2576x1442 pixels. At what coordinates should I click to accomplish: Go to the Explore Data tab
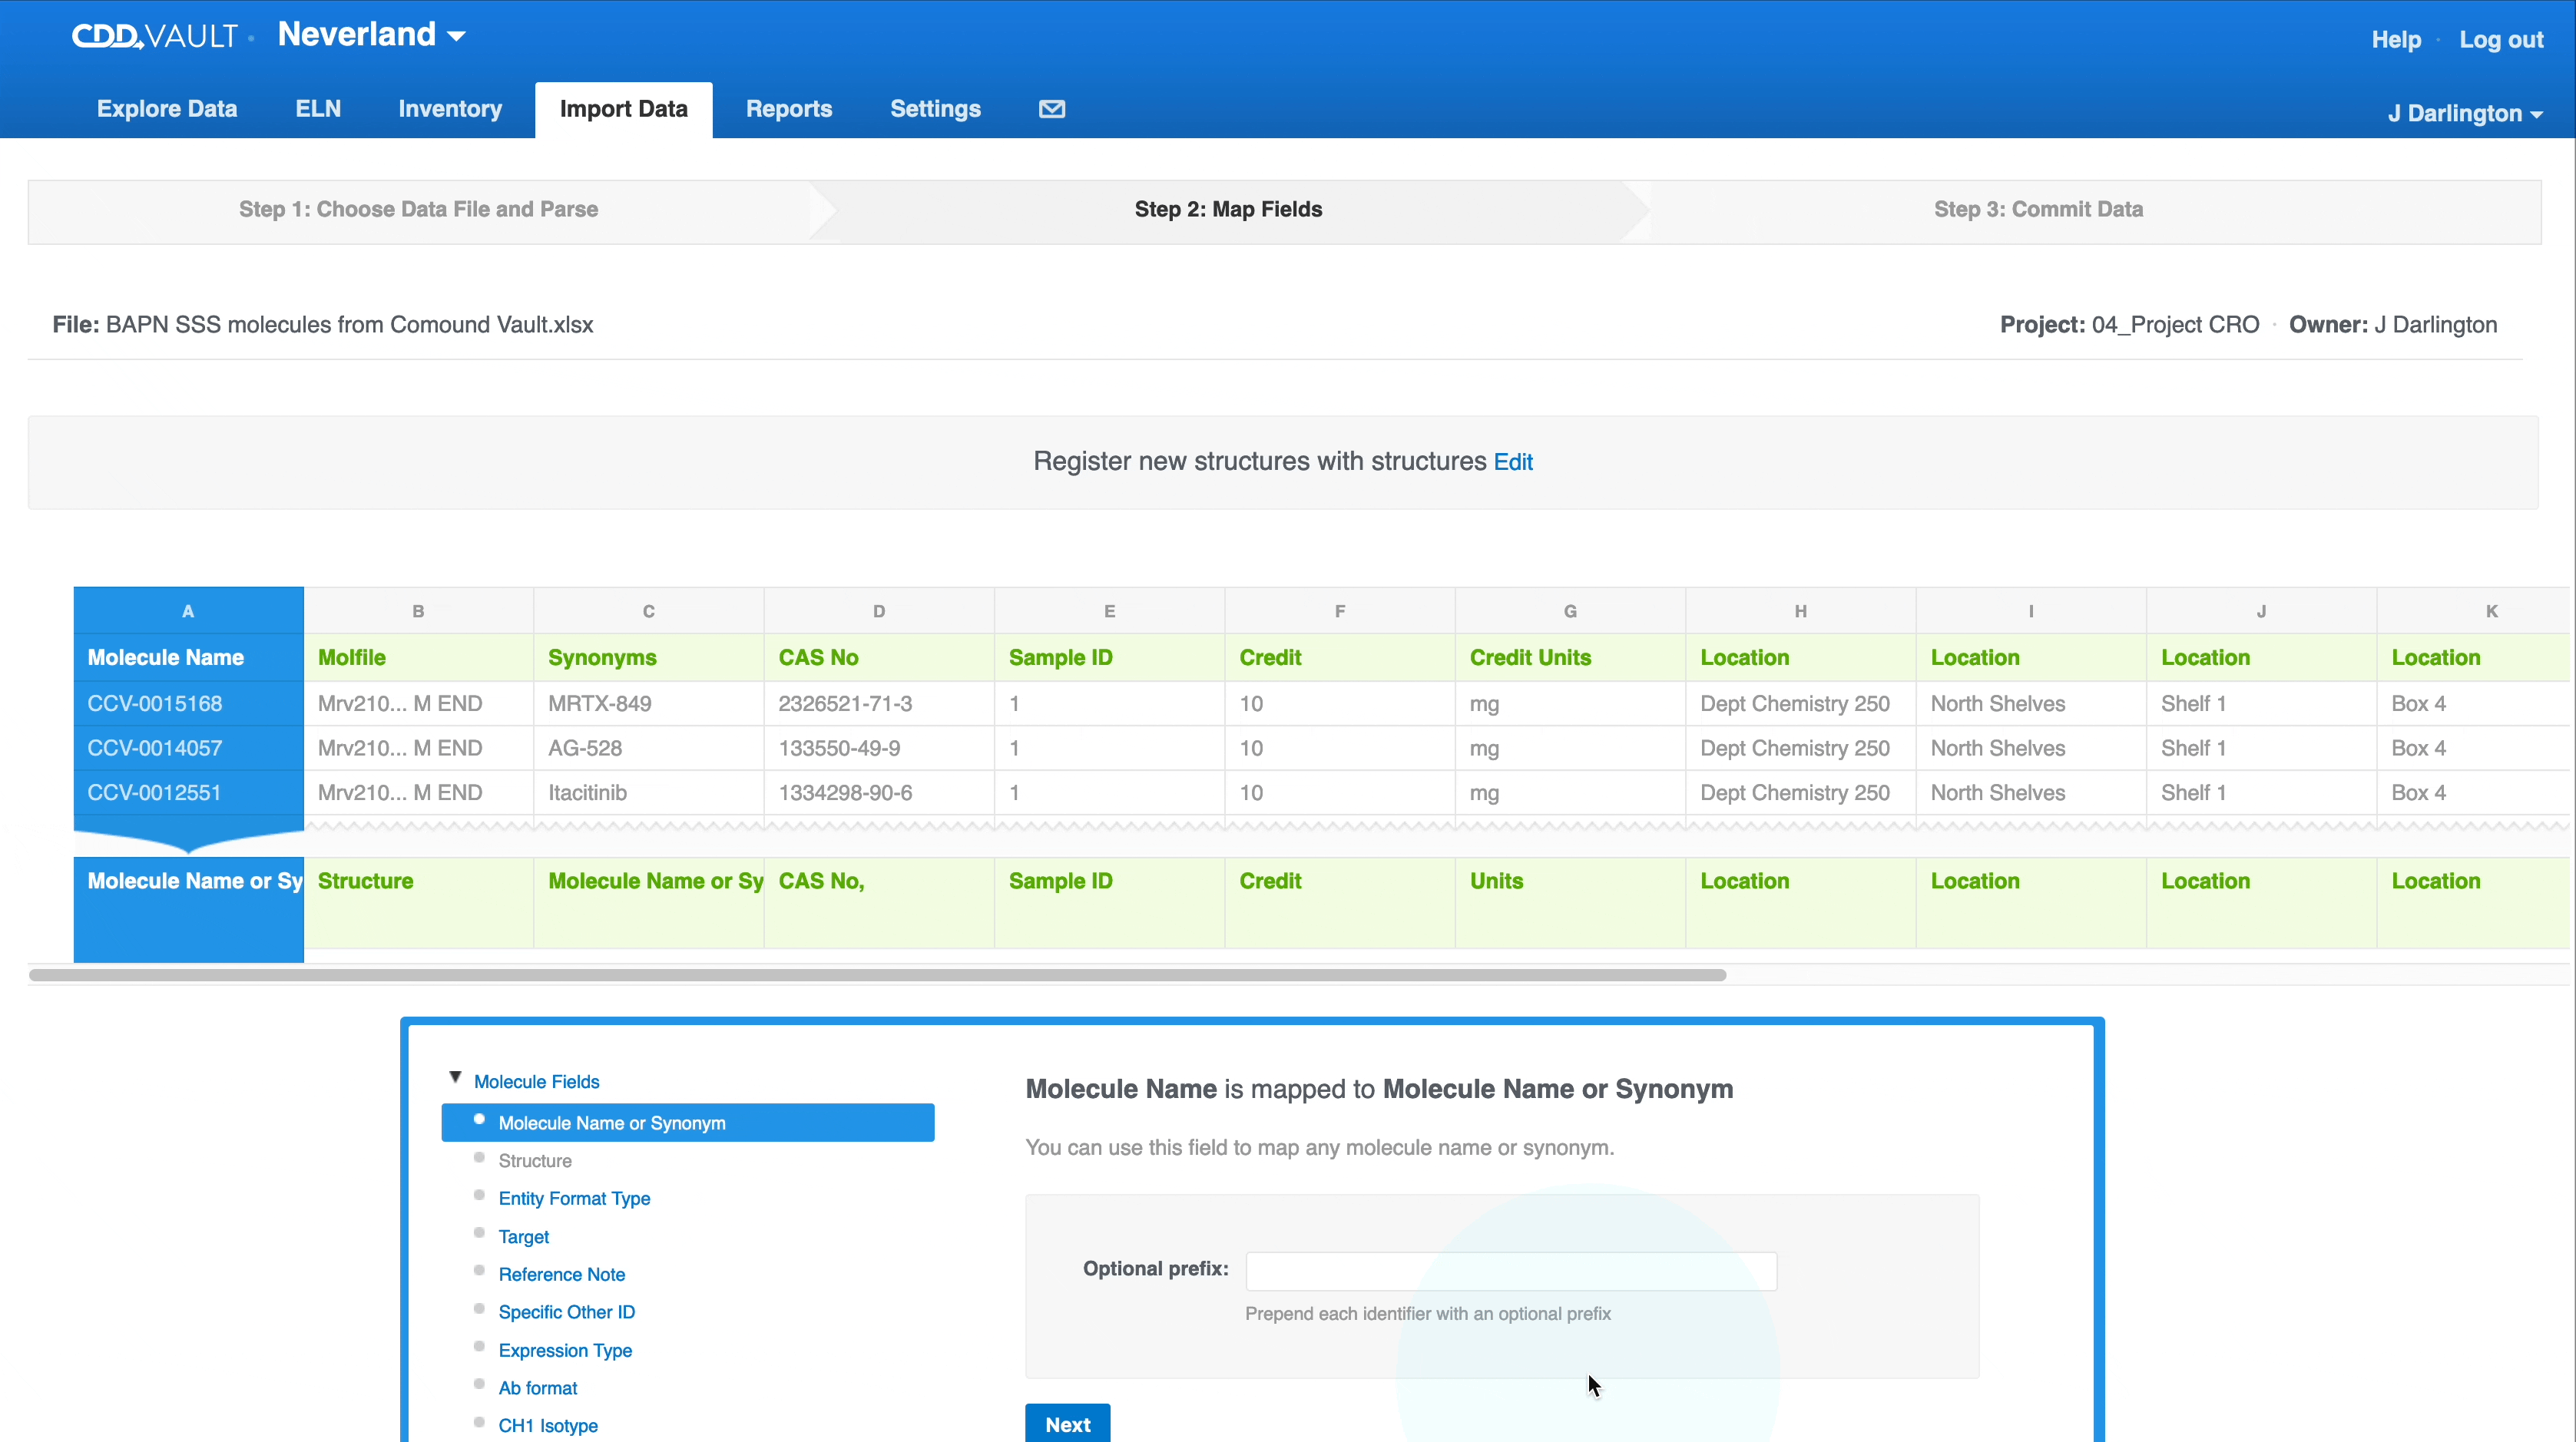point(167,109)
